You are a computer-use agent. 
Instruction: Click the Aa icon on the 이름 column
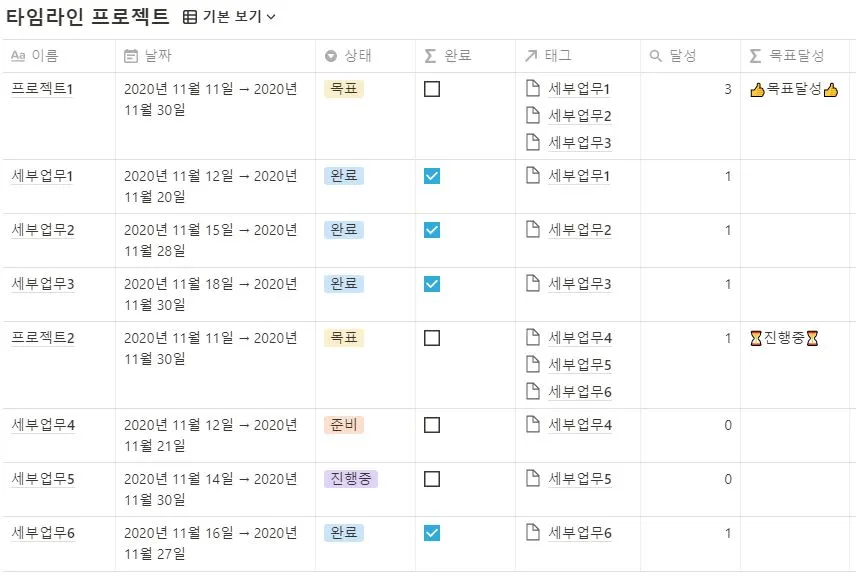18,56
